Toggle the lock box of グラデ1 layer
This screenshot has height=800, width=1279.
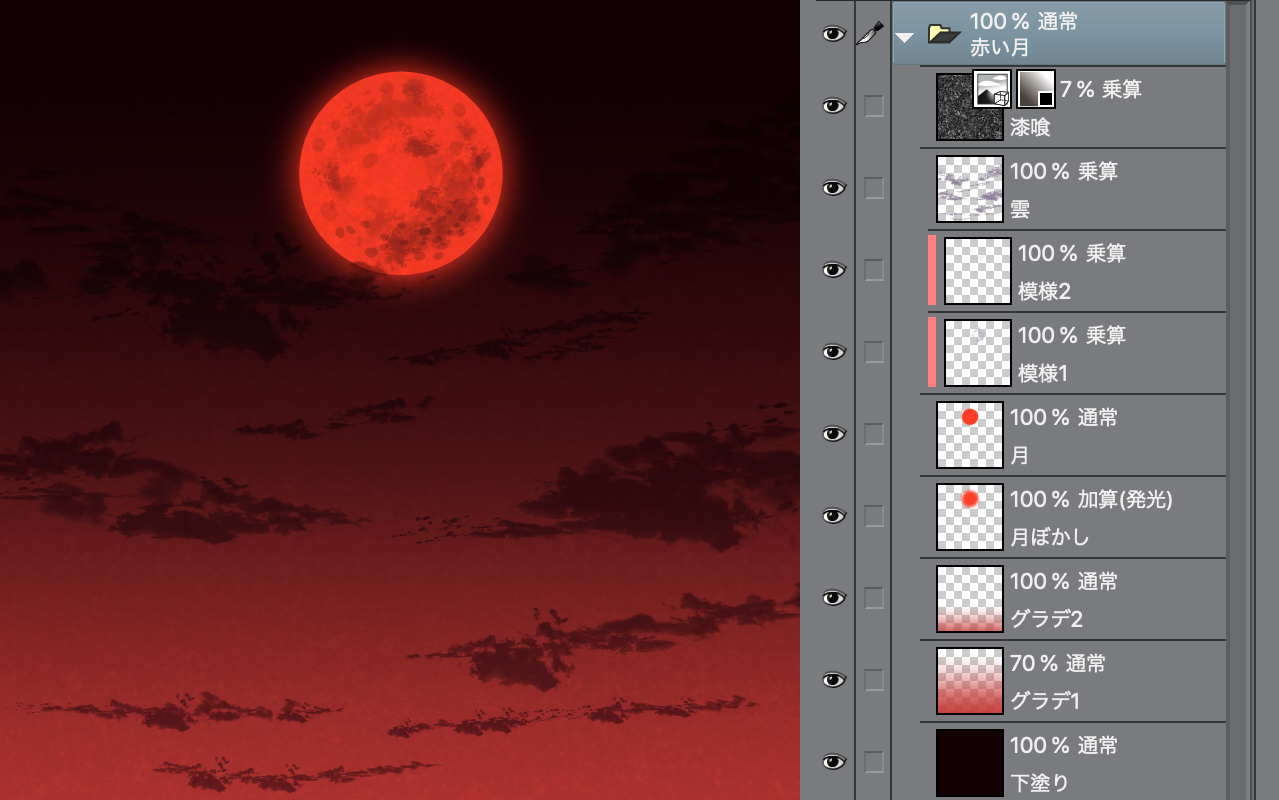pyautogui.click(x=874, y=680)
